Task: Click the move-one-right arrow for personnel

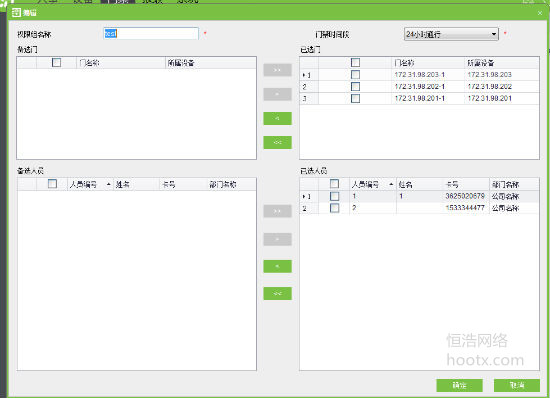Action: point(277,239)
